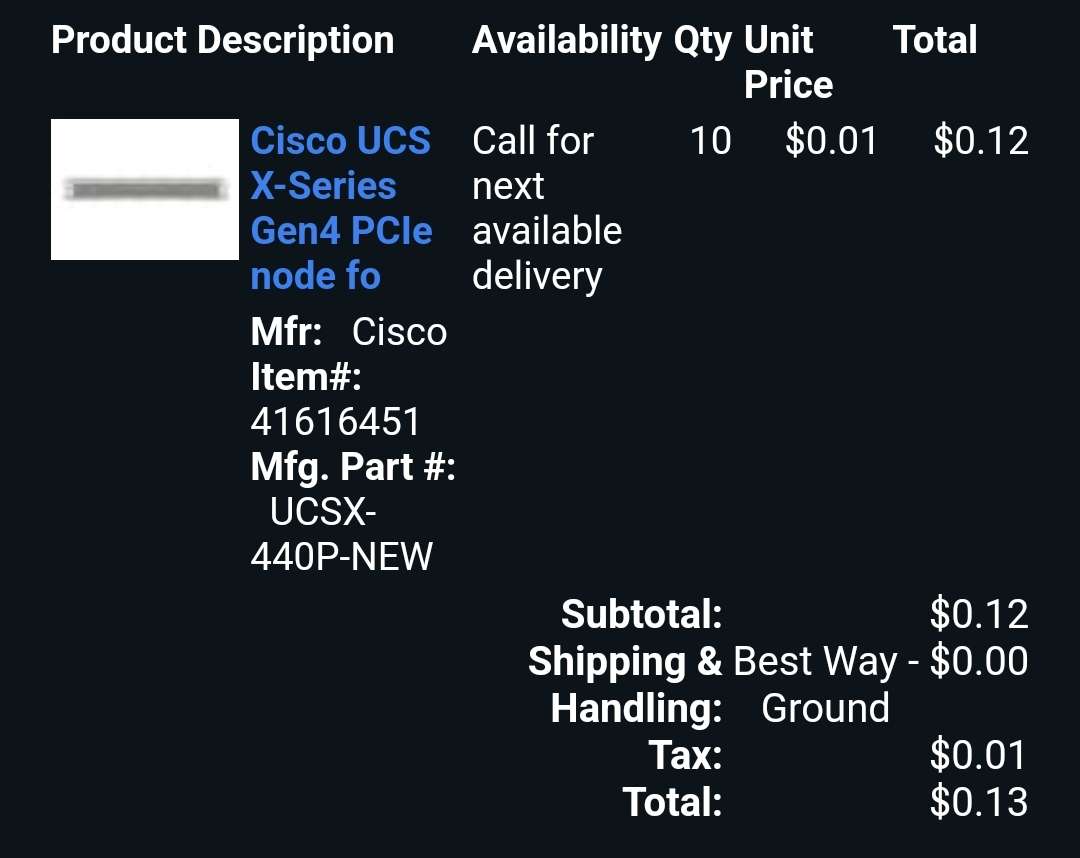1080x858 pixels.
Task: Select the manufacturer name Cisco
Action: [x=399, y=332]
